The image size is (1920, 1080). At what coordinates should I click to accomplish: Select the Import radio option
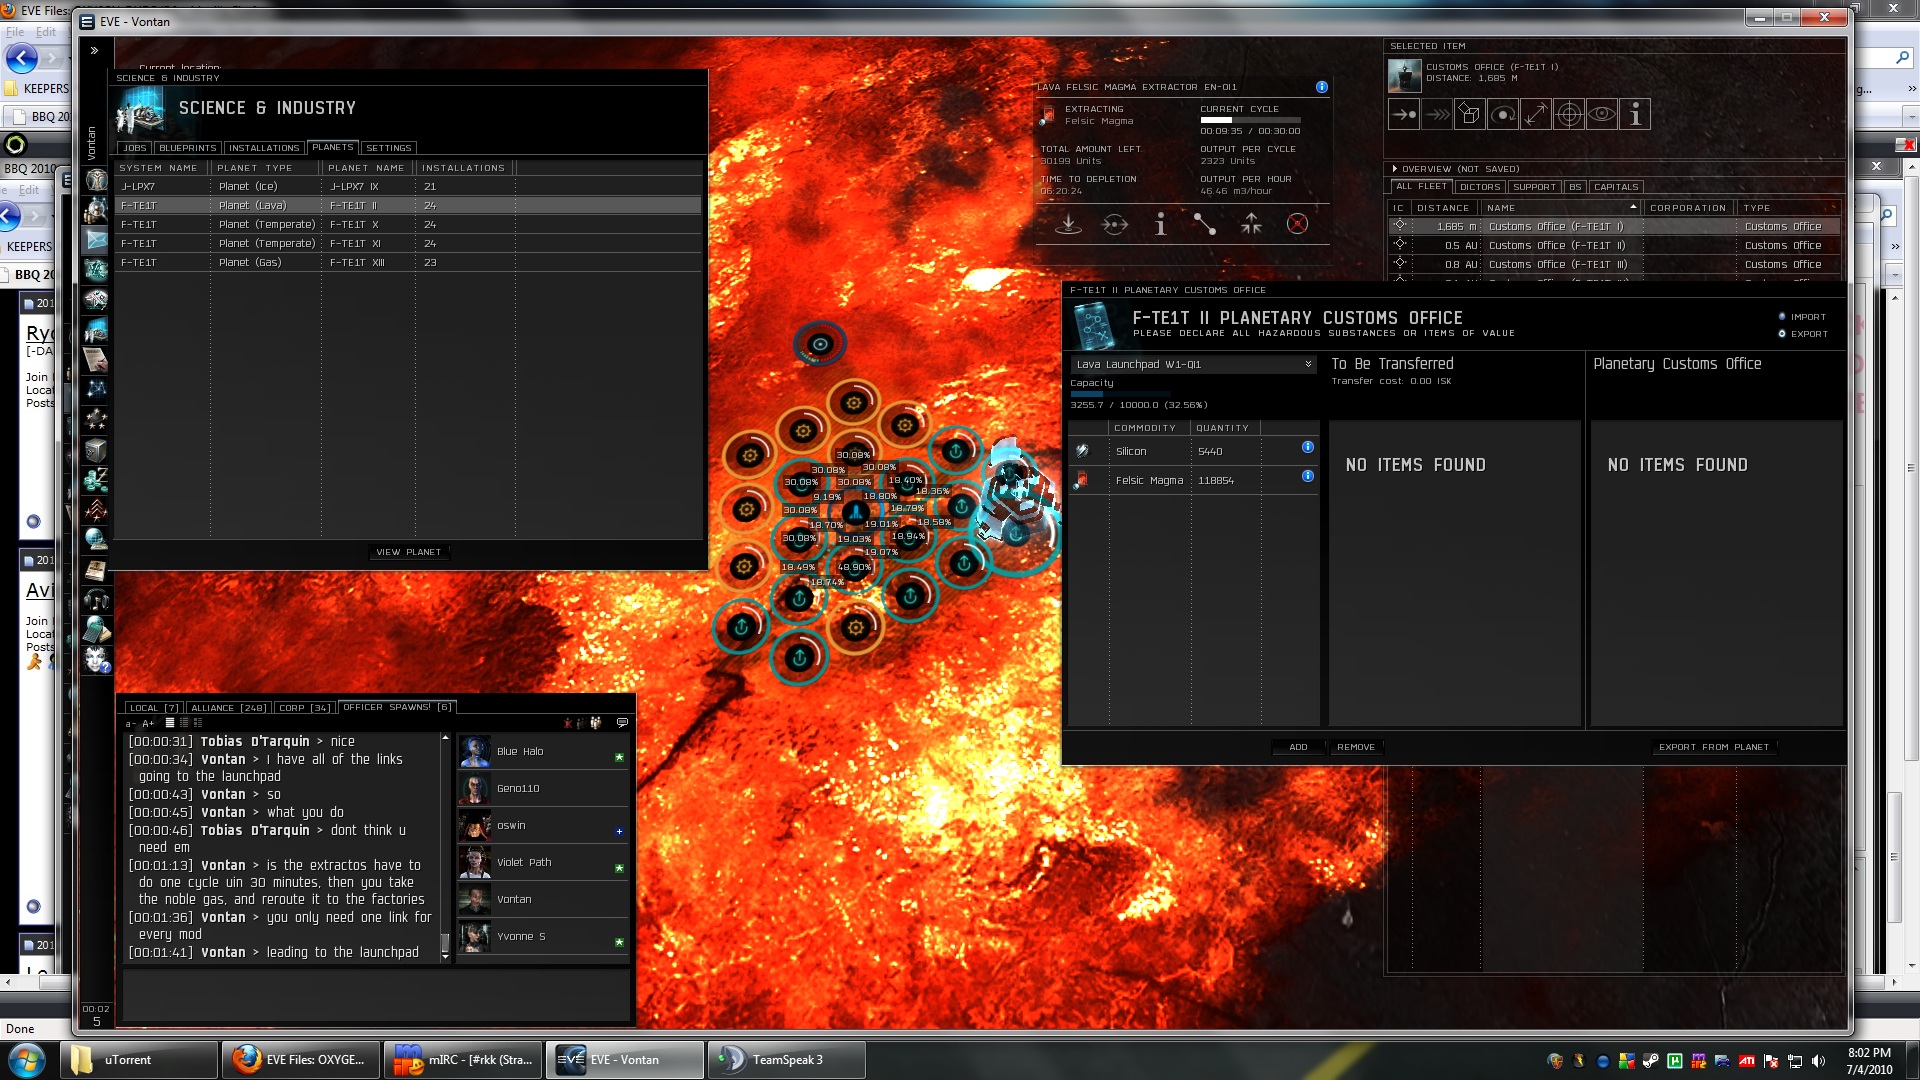1782,317
